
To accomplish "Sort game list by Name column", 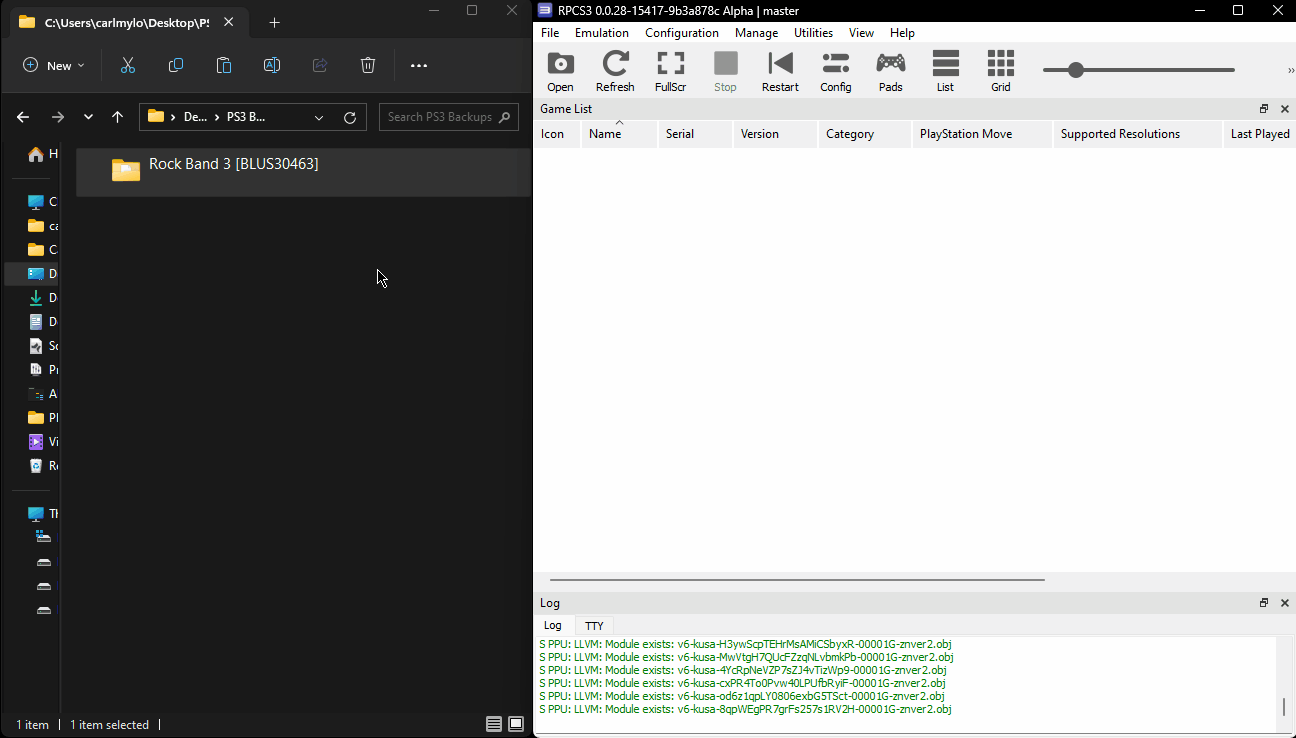I will [x=619, y=134].
